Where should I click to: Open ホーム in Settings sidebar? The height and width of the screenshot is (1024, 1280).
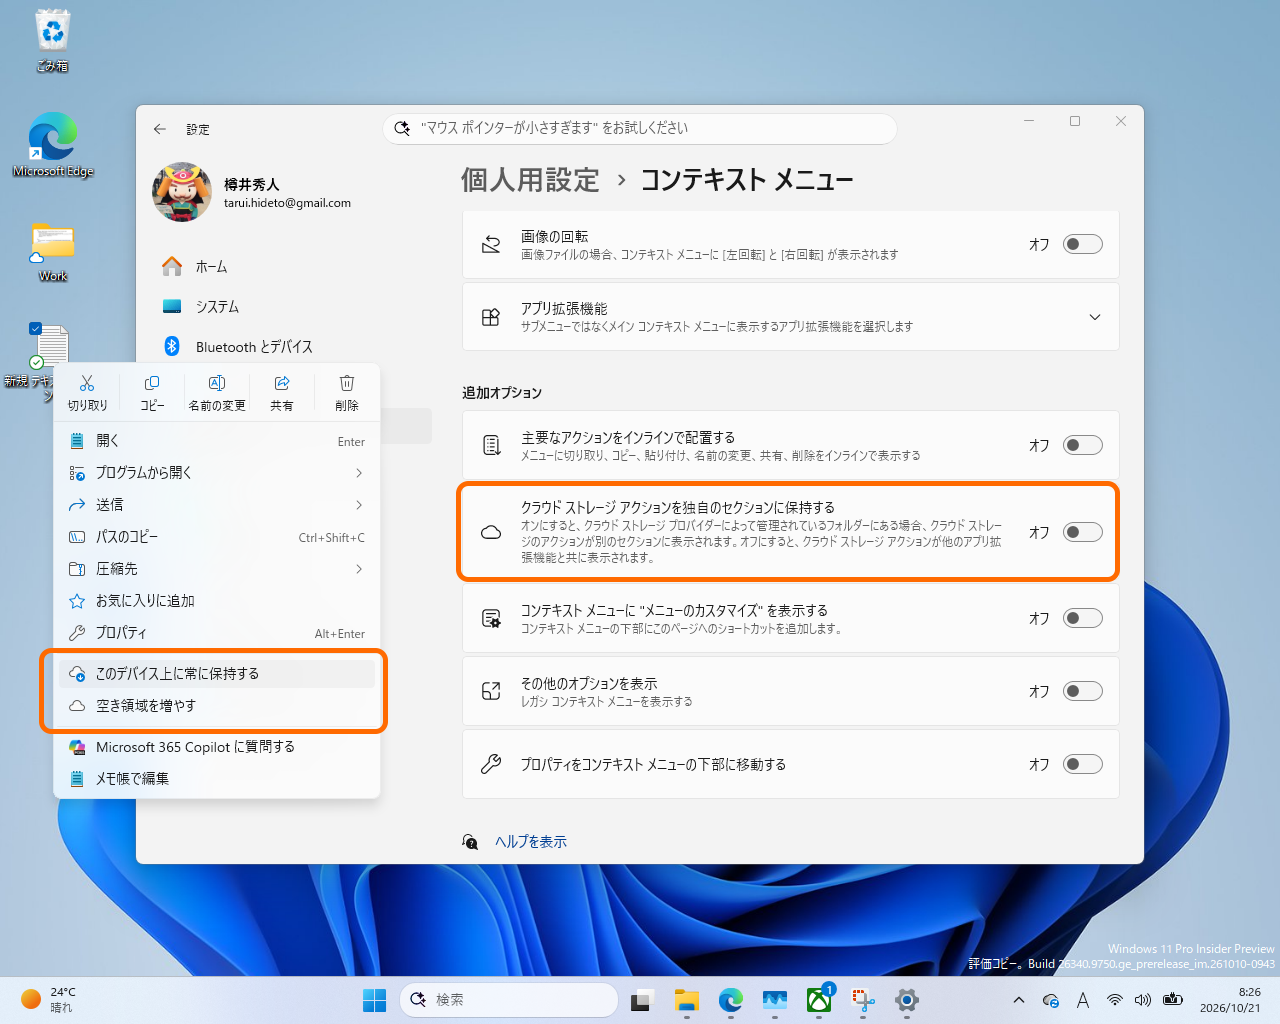coord(211,267)
